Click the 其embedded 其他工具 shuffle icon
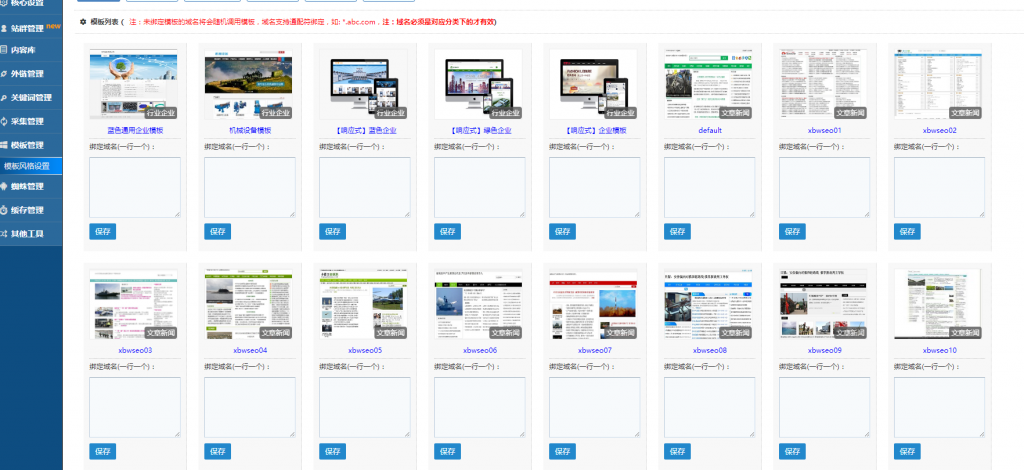Viewport: 1024px width, 470px height. (x=5, y=234)
